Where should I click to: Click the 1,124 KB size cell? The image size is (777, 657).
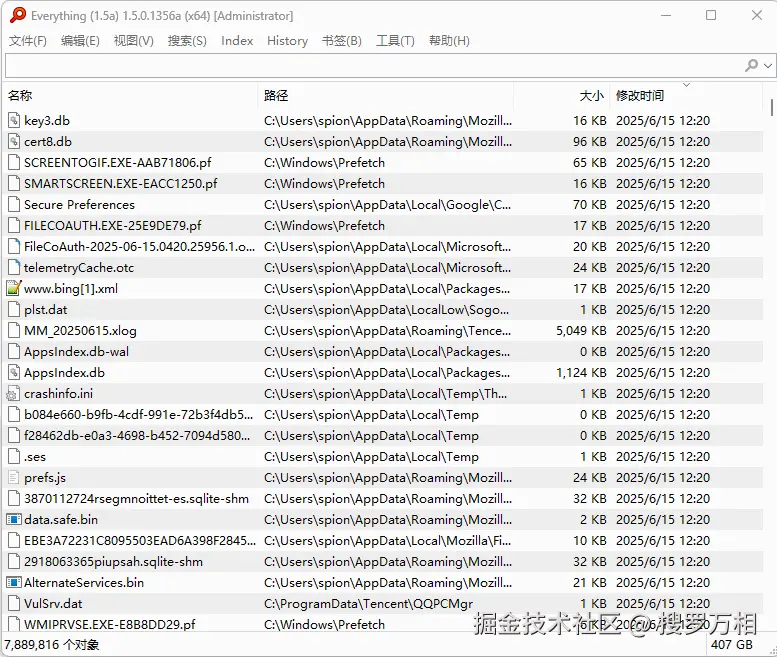coord(581,373)
